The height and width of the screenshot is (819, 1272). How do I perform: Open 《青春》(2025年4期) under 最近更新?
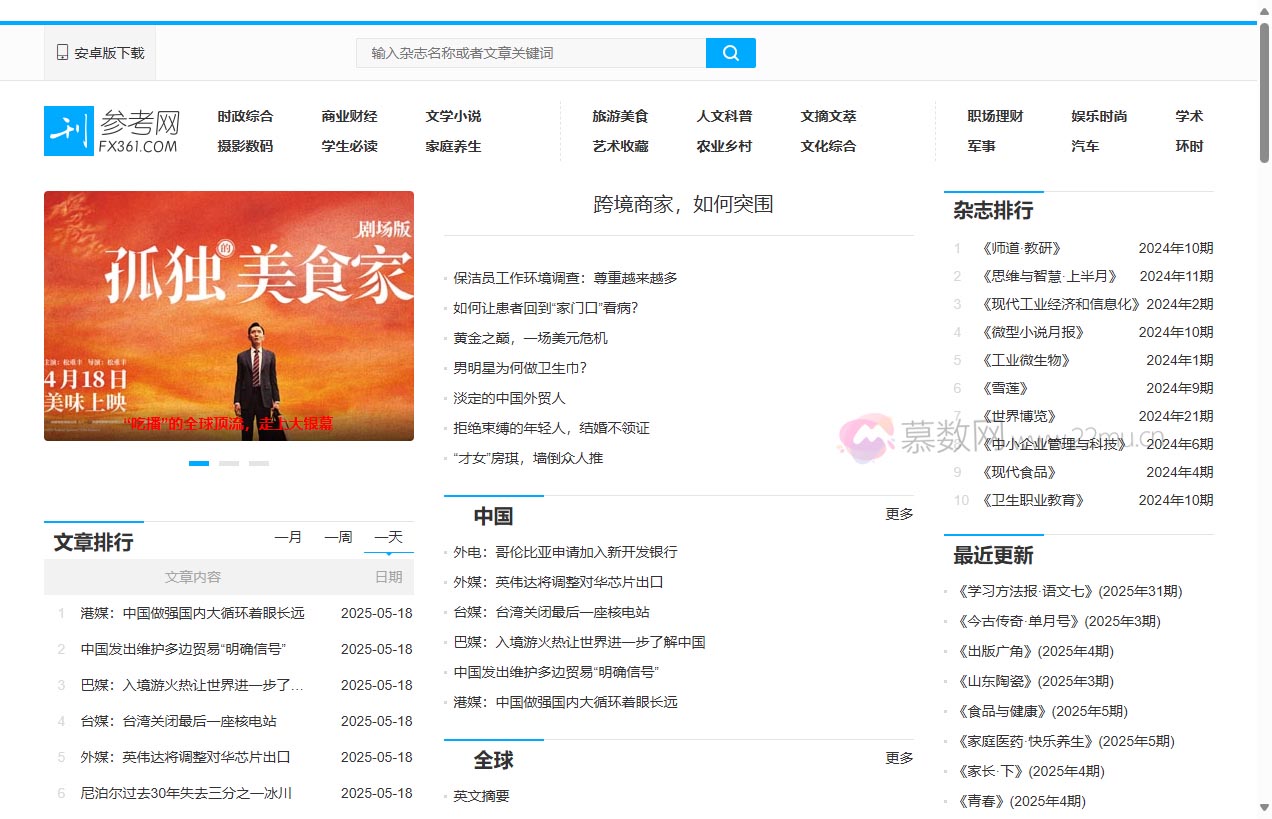pyautogui.click(x=1024, y=800)
